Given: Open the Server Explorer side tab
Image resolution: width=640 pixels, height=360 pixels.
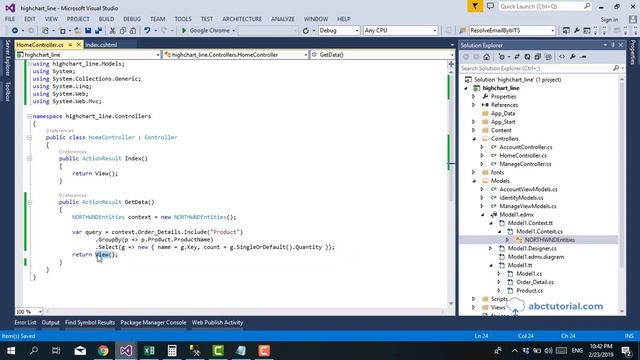Looking at the screenshot, I should click(7, 58).
